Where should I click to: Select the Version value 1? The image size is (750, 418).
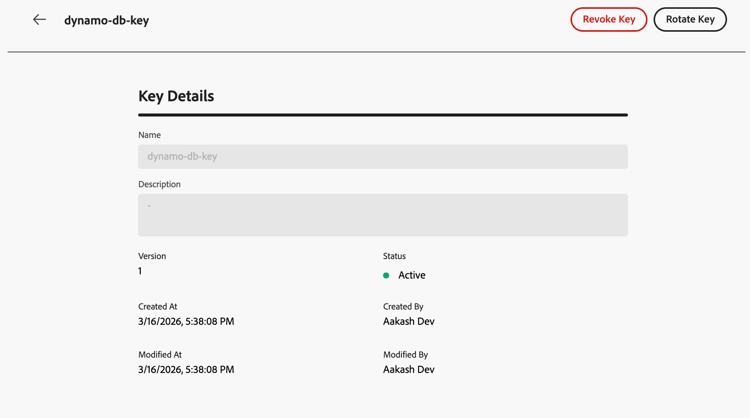click(140, 271)
